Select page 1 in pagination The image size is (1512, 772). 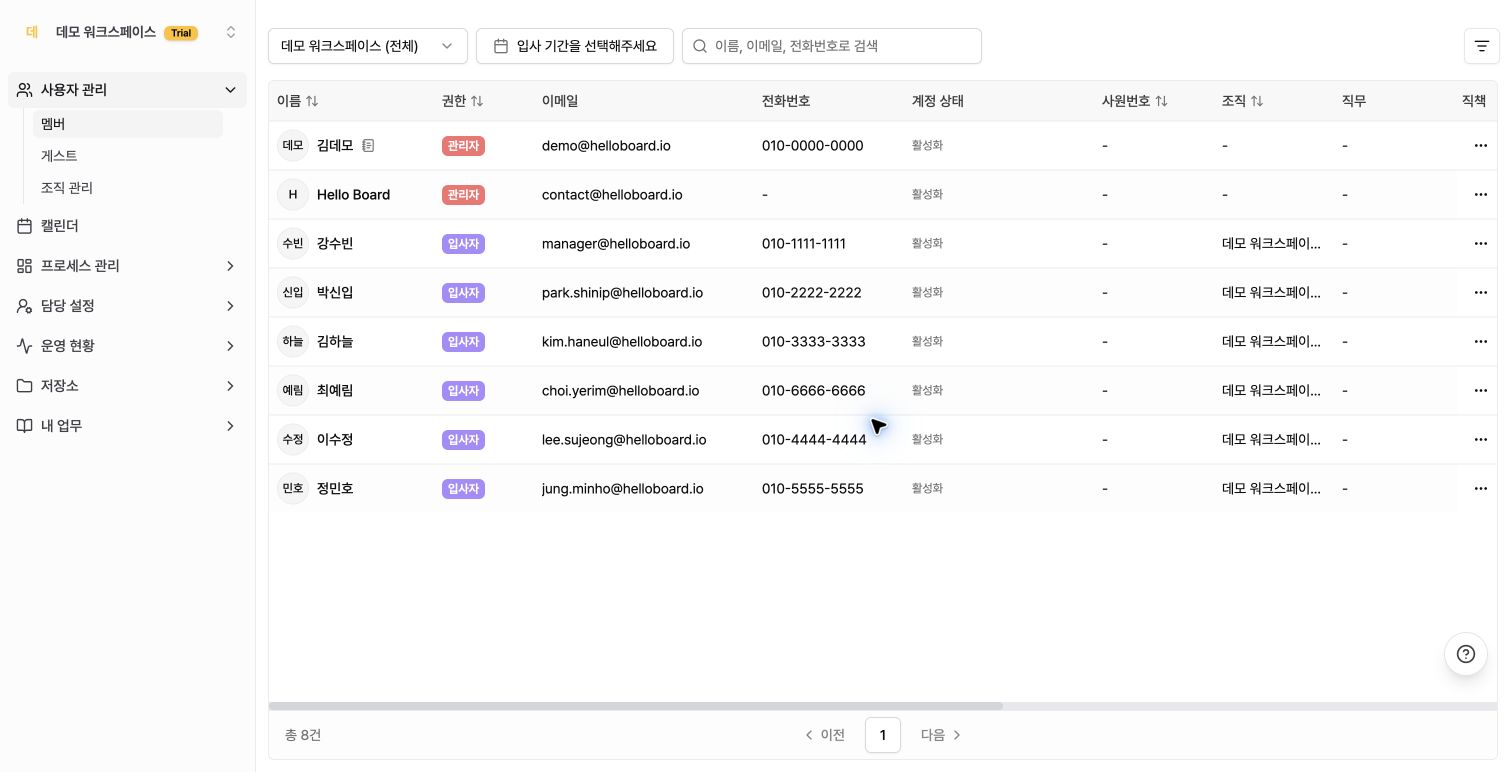tap(883, 735)
